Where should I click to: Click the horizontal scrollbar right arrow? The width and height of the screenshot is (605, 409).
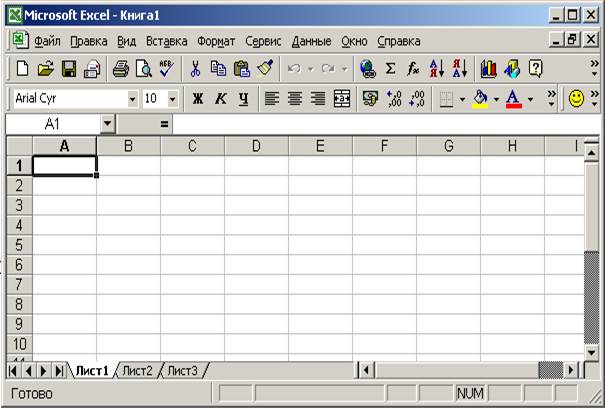click(571, 371)
